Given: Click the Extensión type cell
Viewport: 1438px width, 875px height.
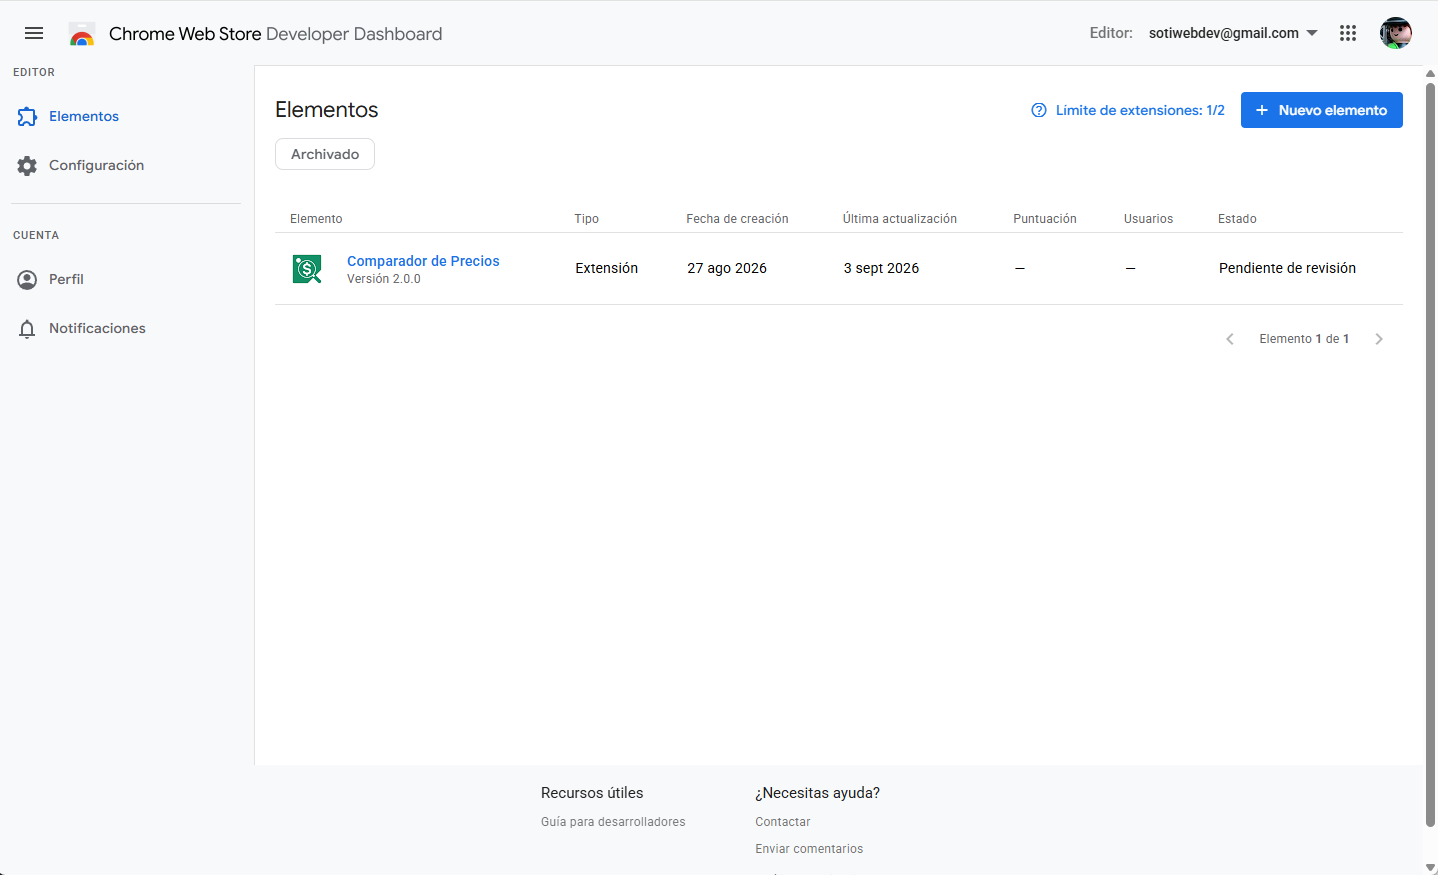Looking at the screenshot, I should pos(606,268).
